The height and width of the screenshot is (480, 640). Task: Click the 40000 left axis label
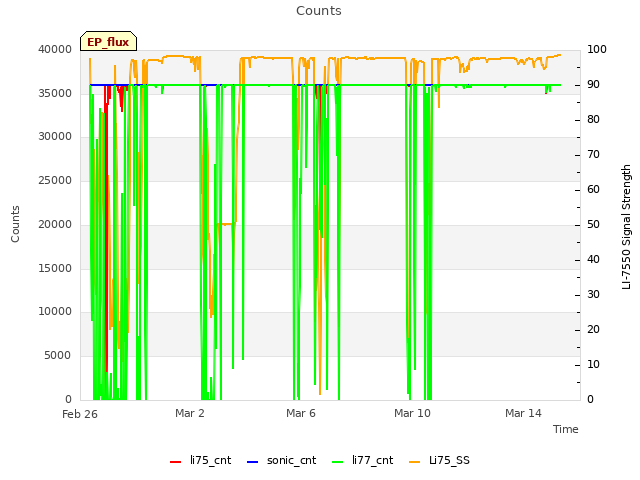click(55, 49)
